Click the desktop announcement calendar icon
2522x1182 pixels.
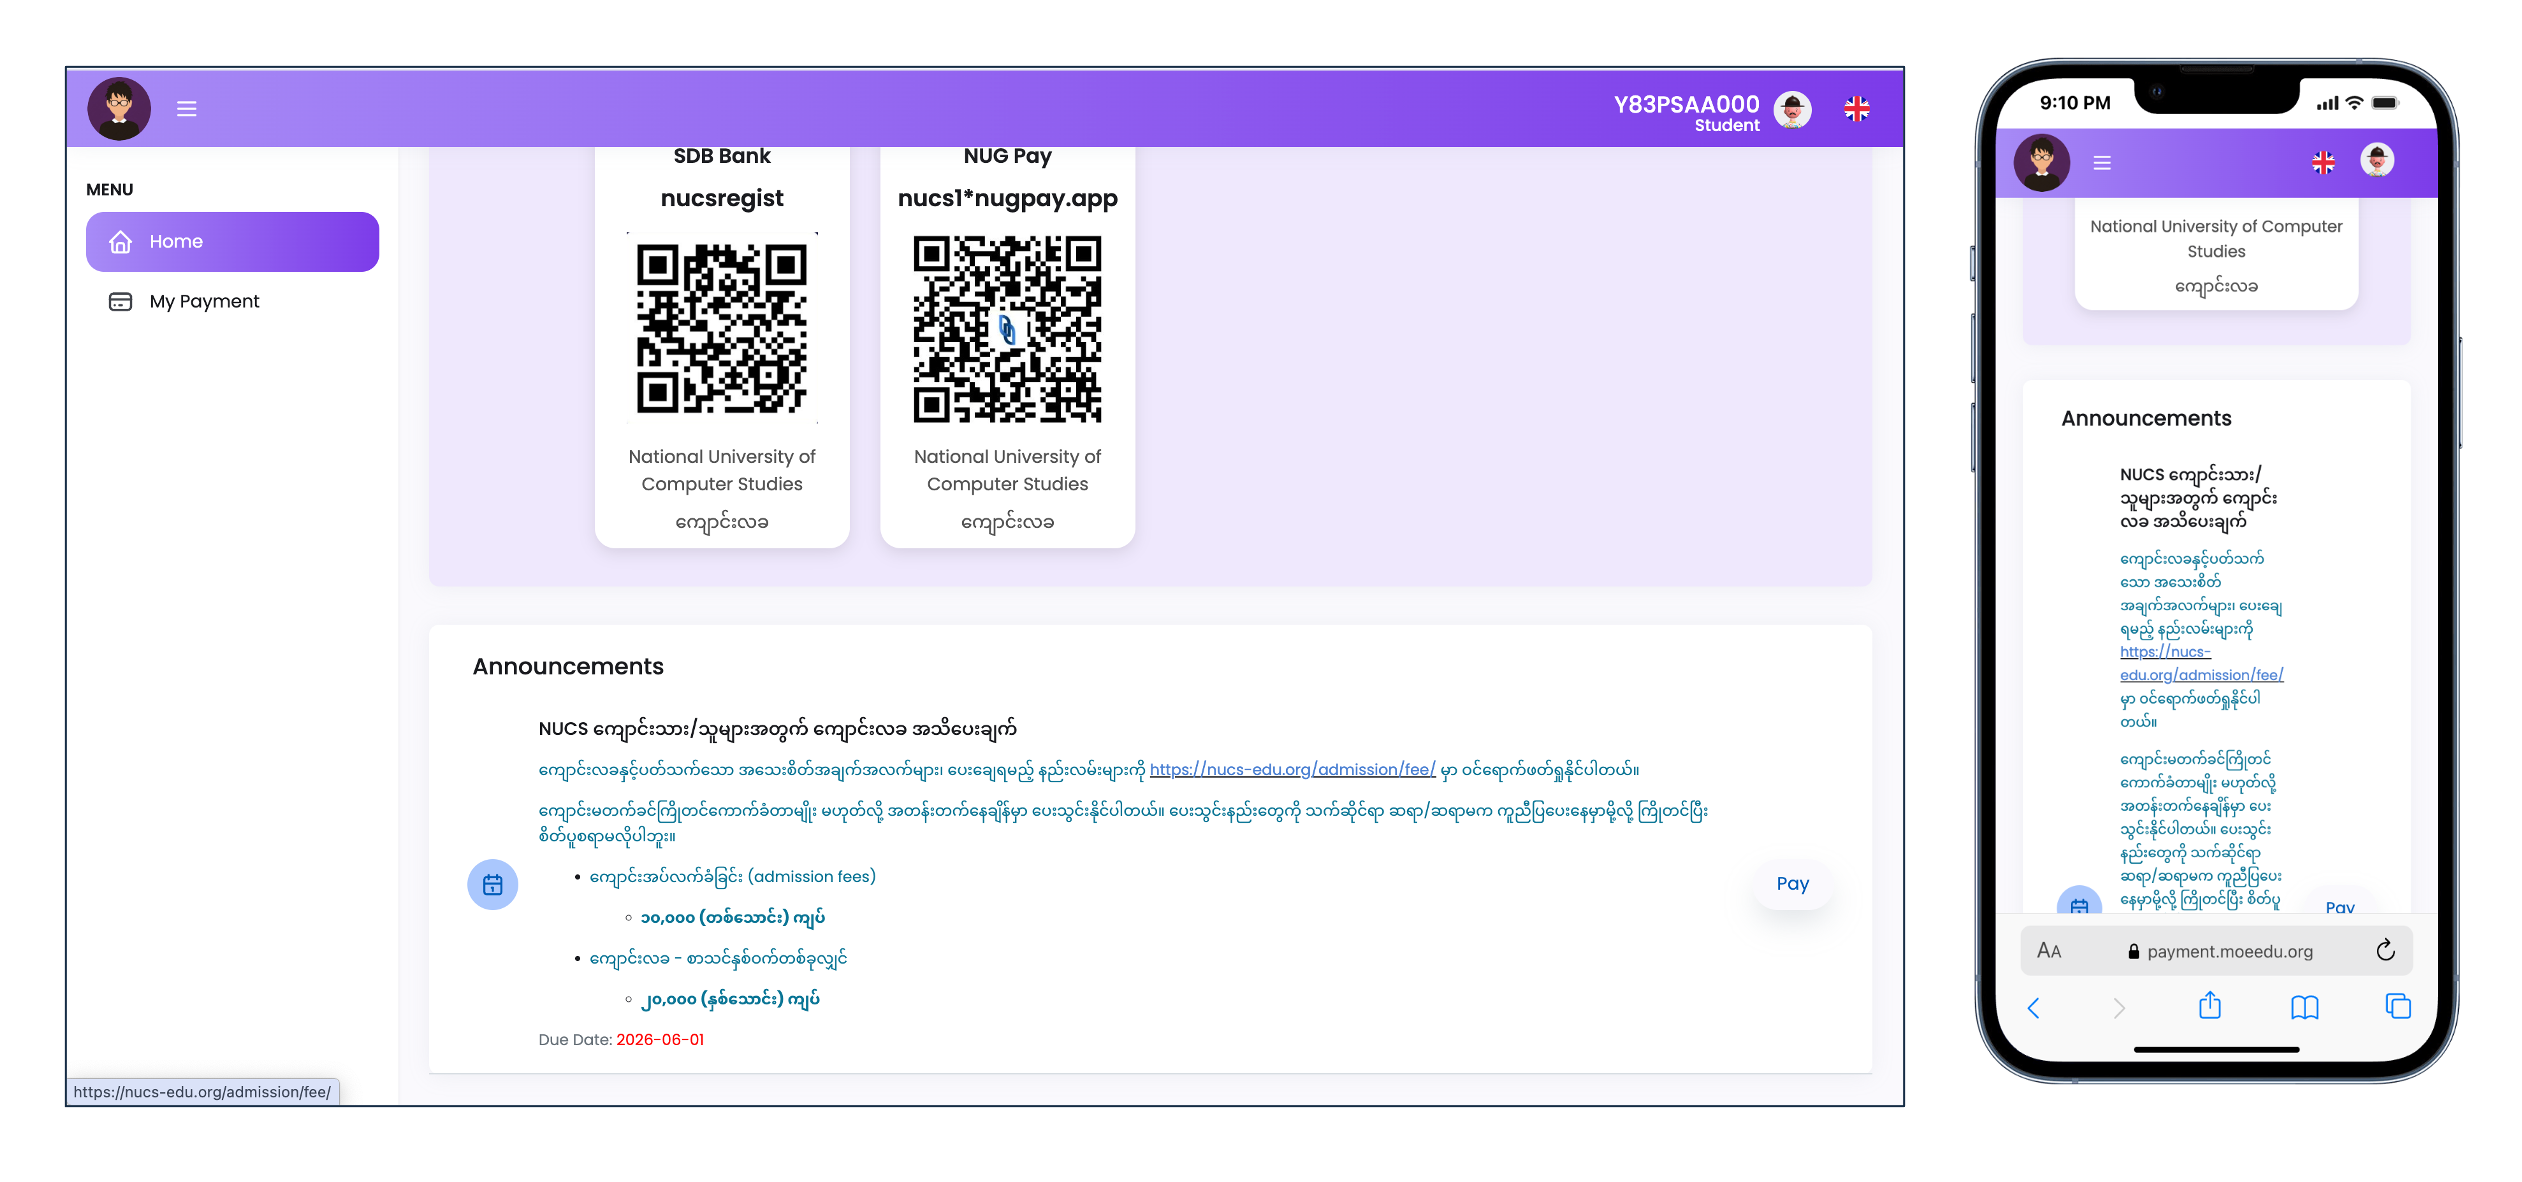point(493,885)
